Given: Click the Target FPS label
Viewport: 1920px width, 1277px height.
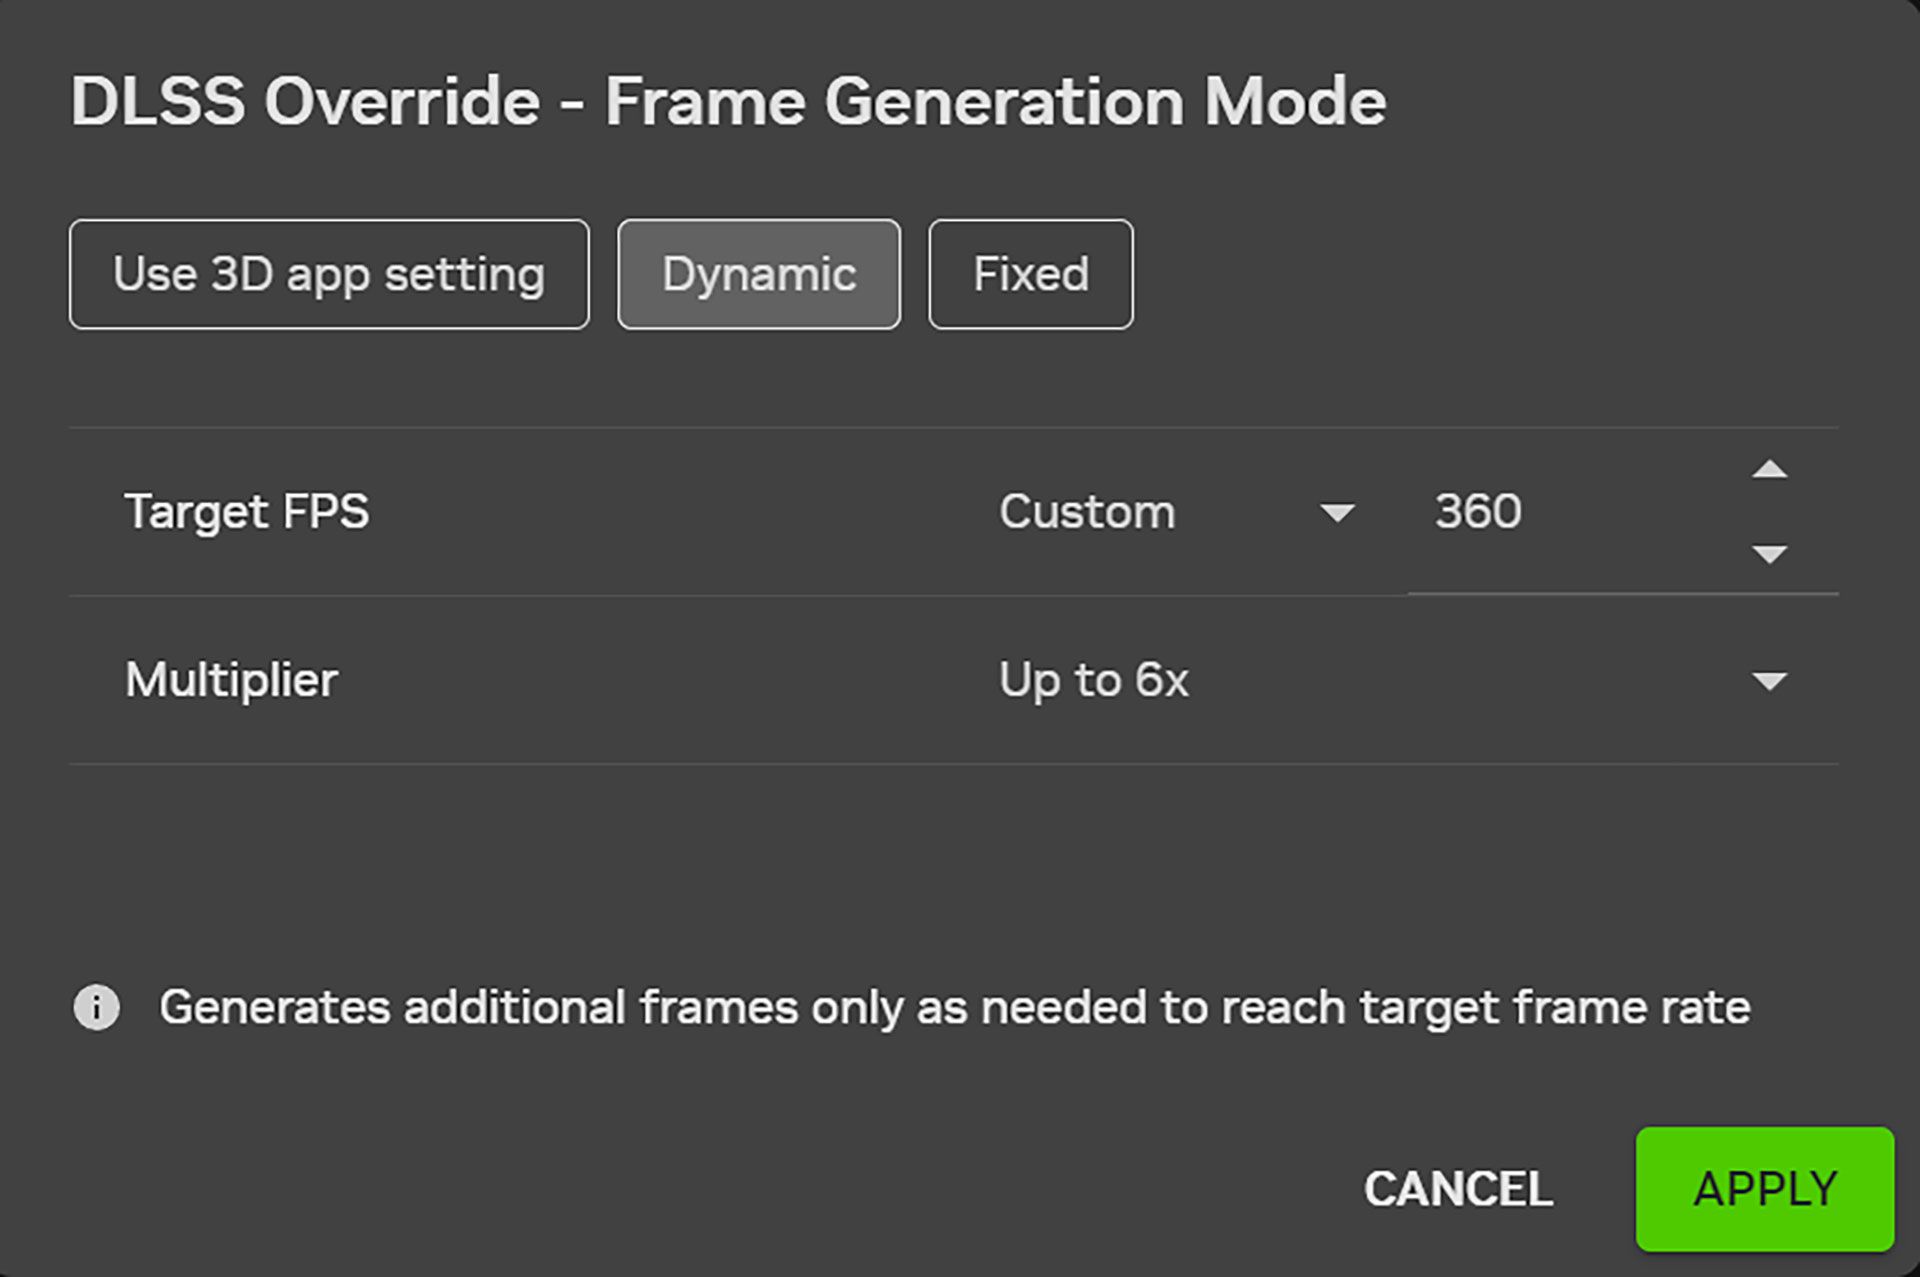Looking at the screenshot, I should point(247,512).
